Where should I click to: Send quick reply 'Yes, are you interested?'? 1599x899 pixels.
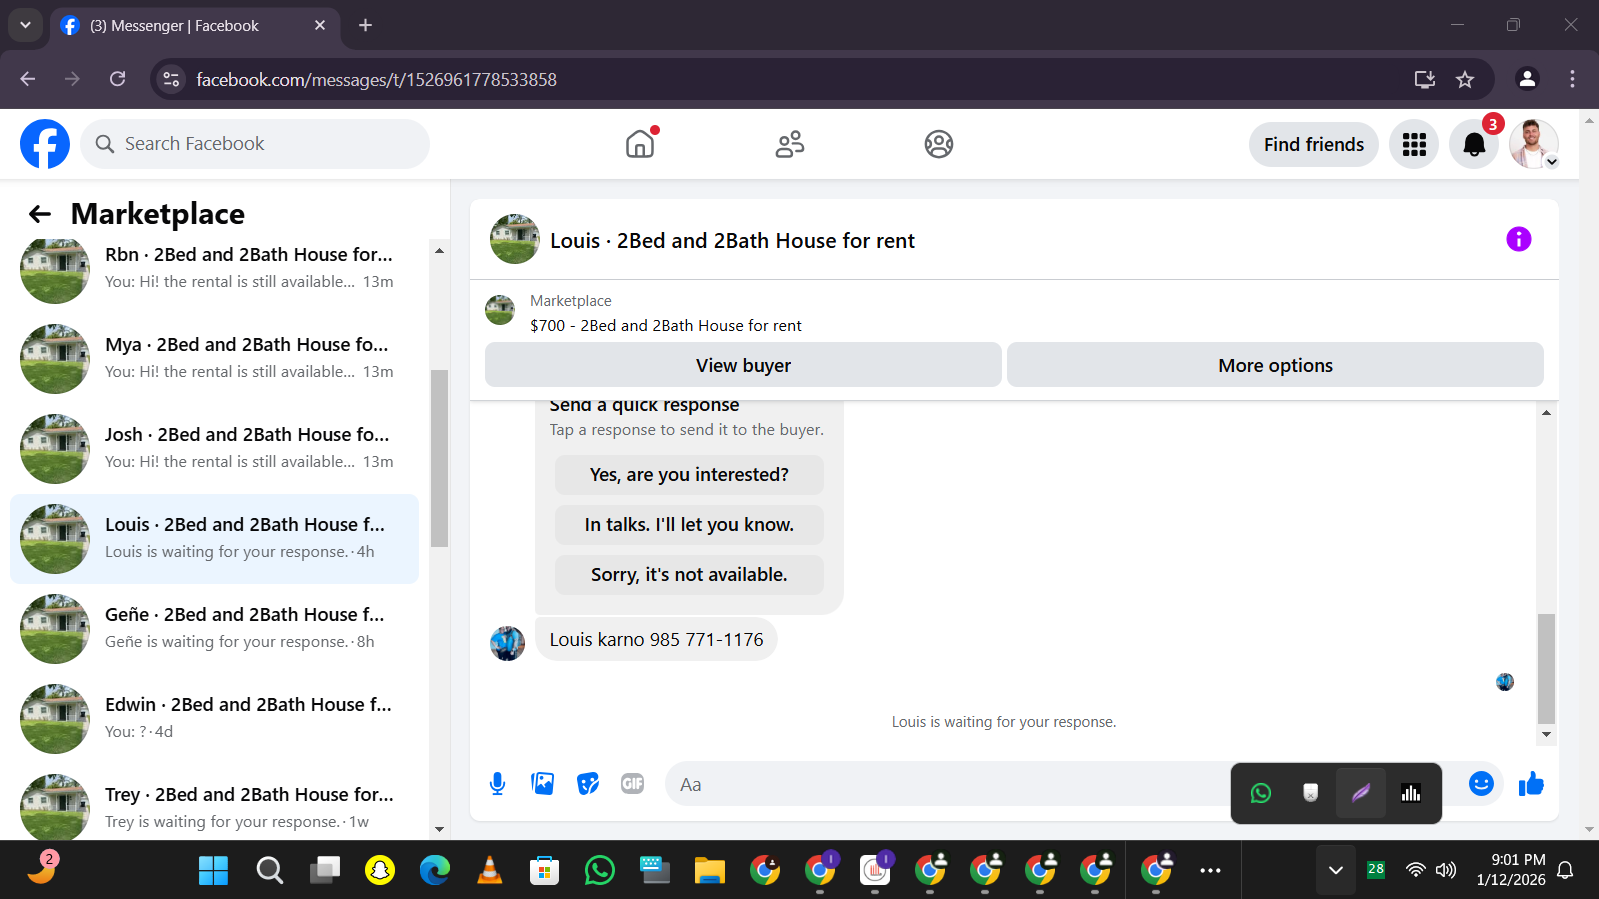(x=689, y=475)
